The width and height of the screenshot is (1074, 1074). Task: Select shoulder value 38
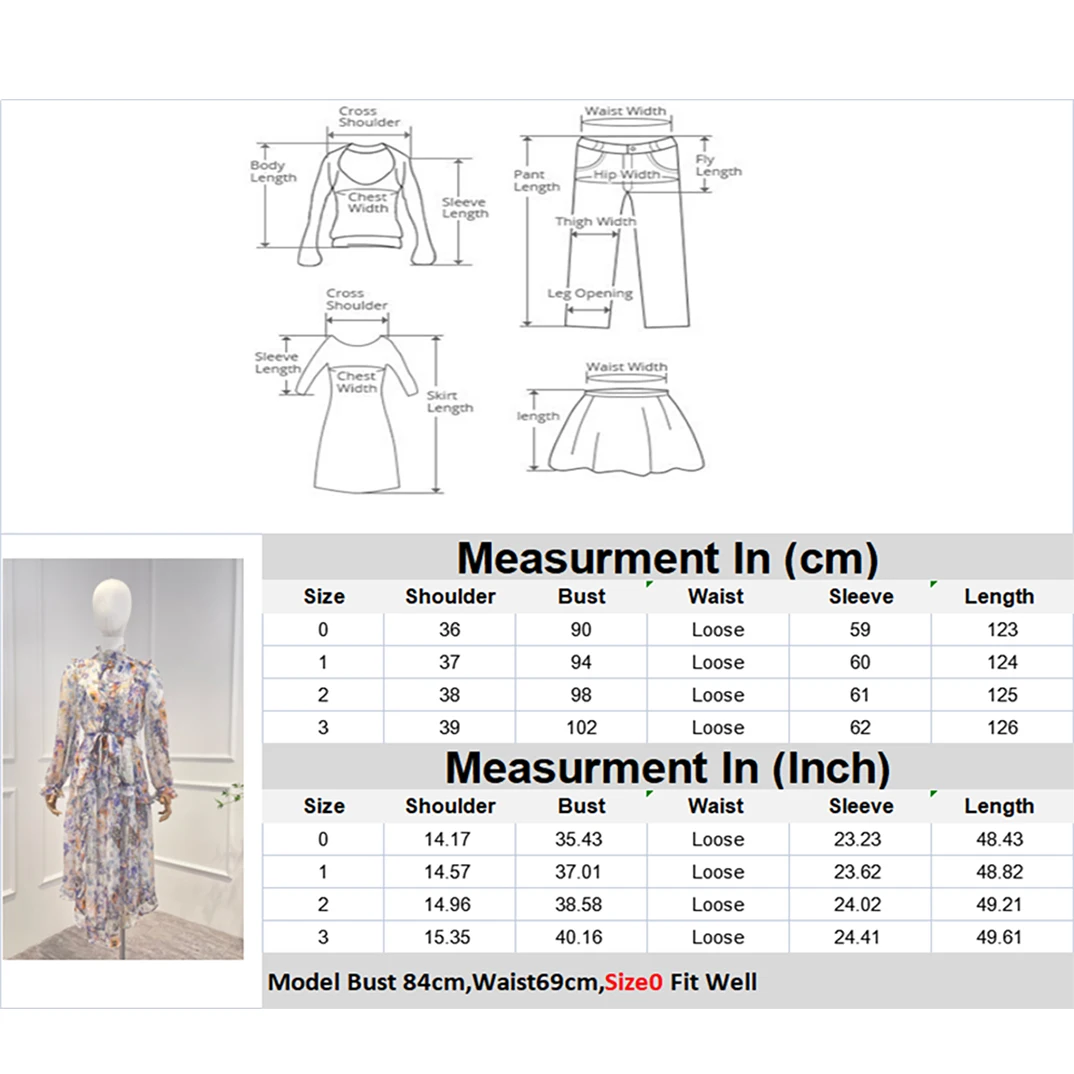click(449, 695)
